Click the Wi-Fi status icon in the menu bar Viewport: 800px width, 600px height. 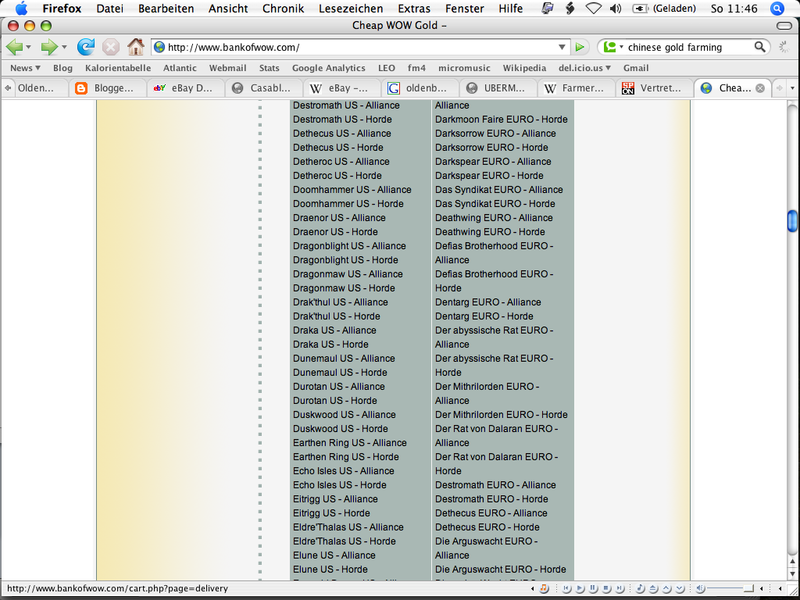point(593,9)
